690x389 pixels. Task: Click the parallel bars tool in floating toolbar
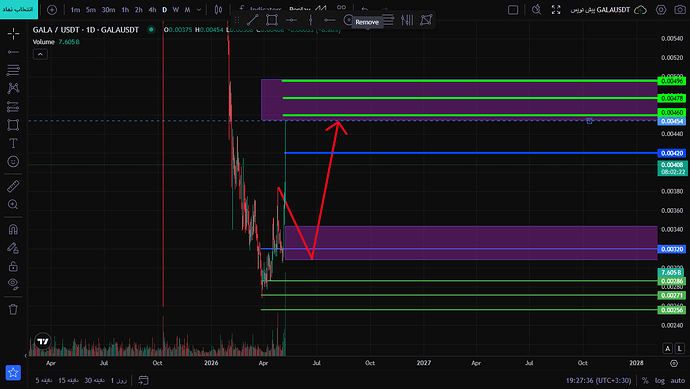[x=407, y=20]
